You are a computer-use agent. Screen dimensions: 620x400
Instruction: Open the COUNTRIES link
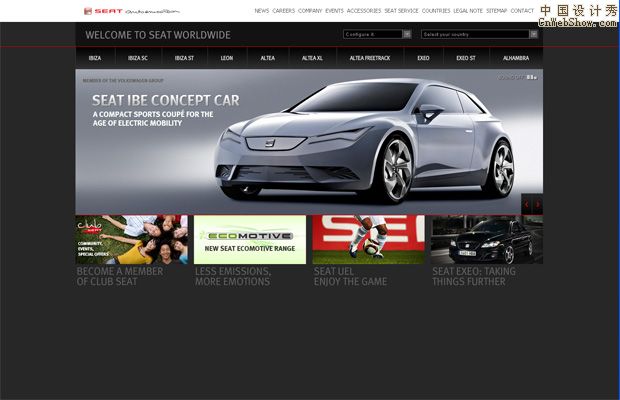point(436,11)
